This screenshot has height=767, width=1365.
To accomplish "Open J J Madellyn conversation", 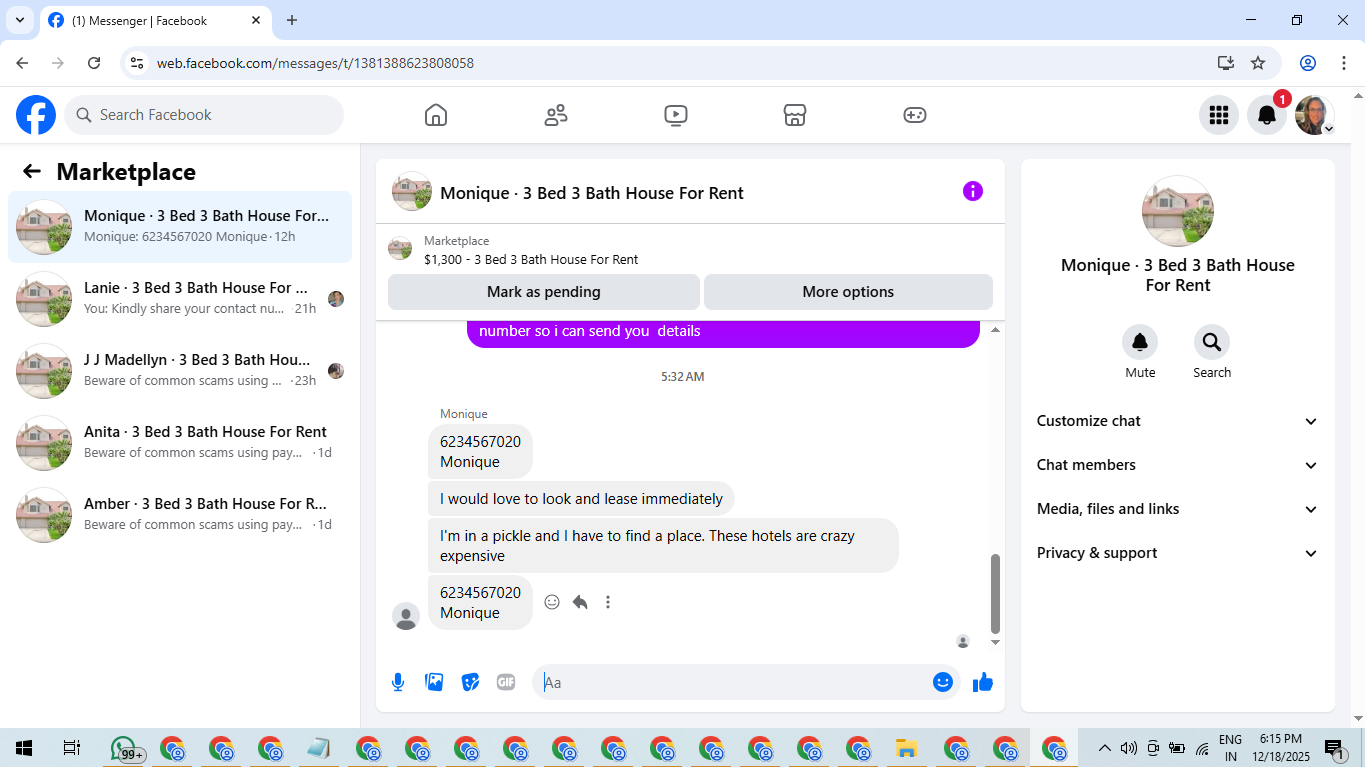I will pos(180,371).
